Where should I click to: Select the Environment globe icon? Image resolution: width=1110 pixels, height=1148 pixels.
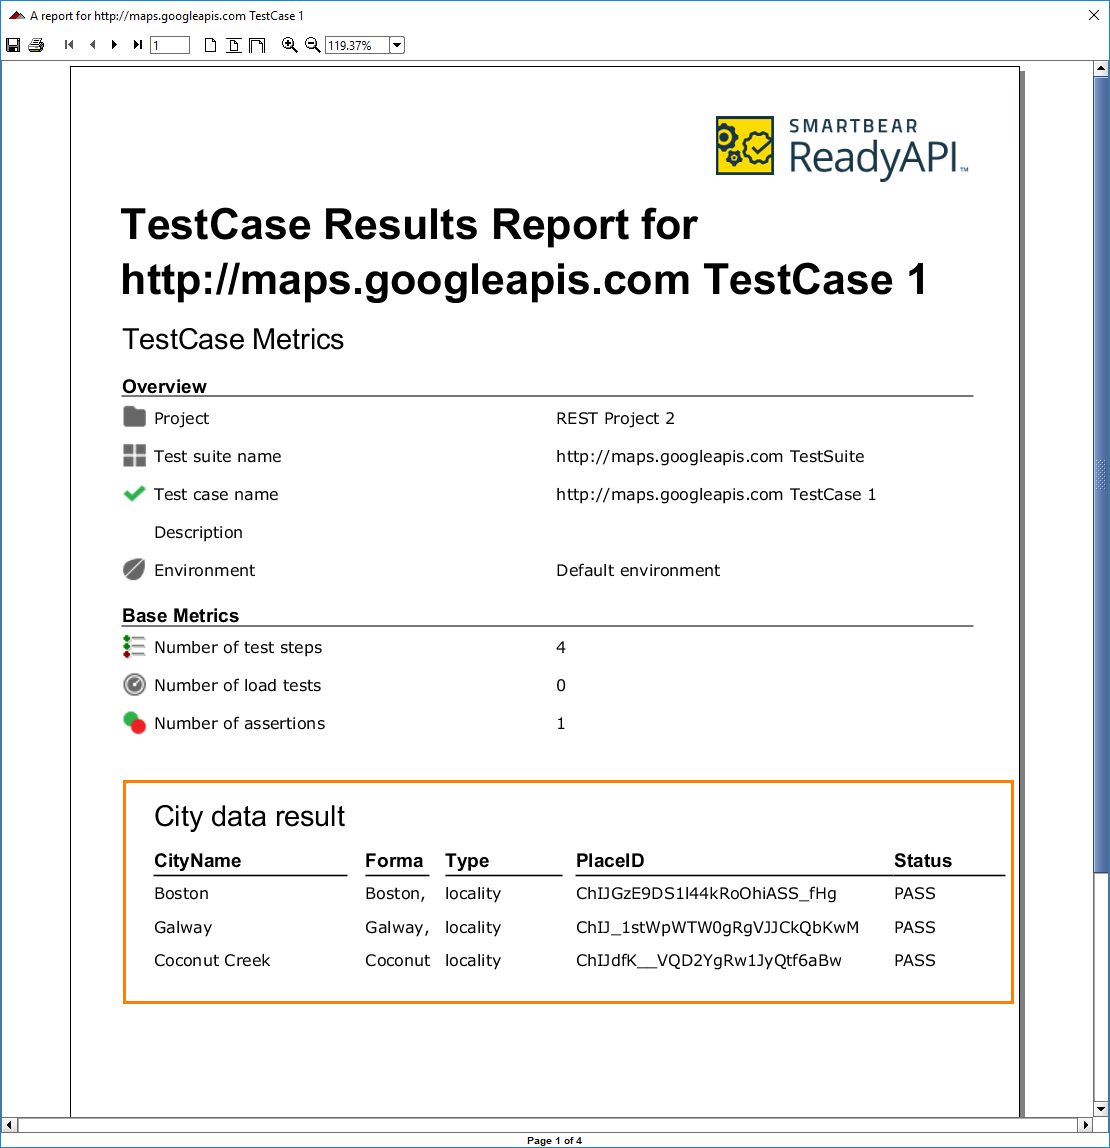[x=133, y=569]
